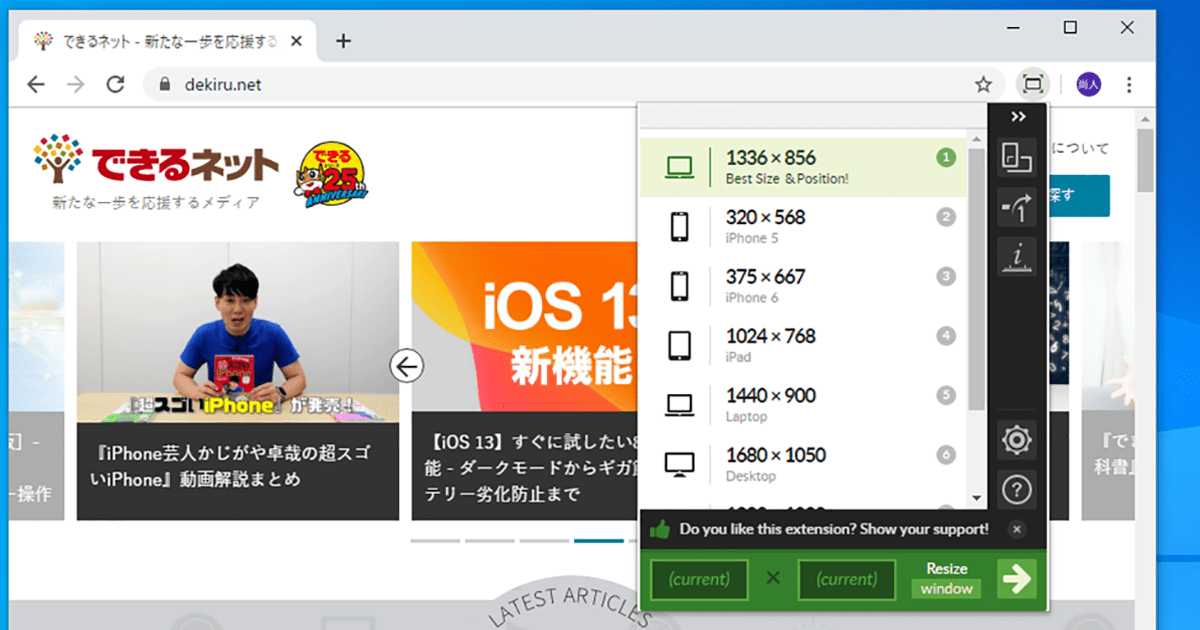Viewport: 1200px width, 630px height.
Task: Click the green laptop icon for Best Size
Action: (679, 167)
